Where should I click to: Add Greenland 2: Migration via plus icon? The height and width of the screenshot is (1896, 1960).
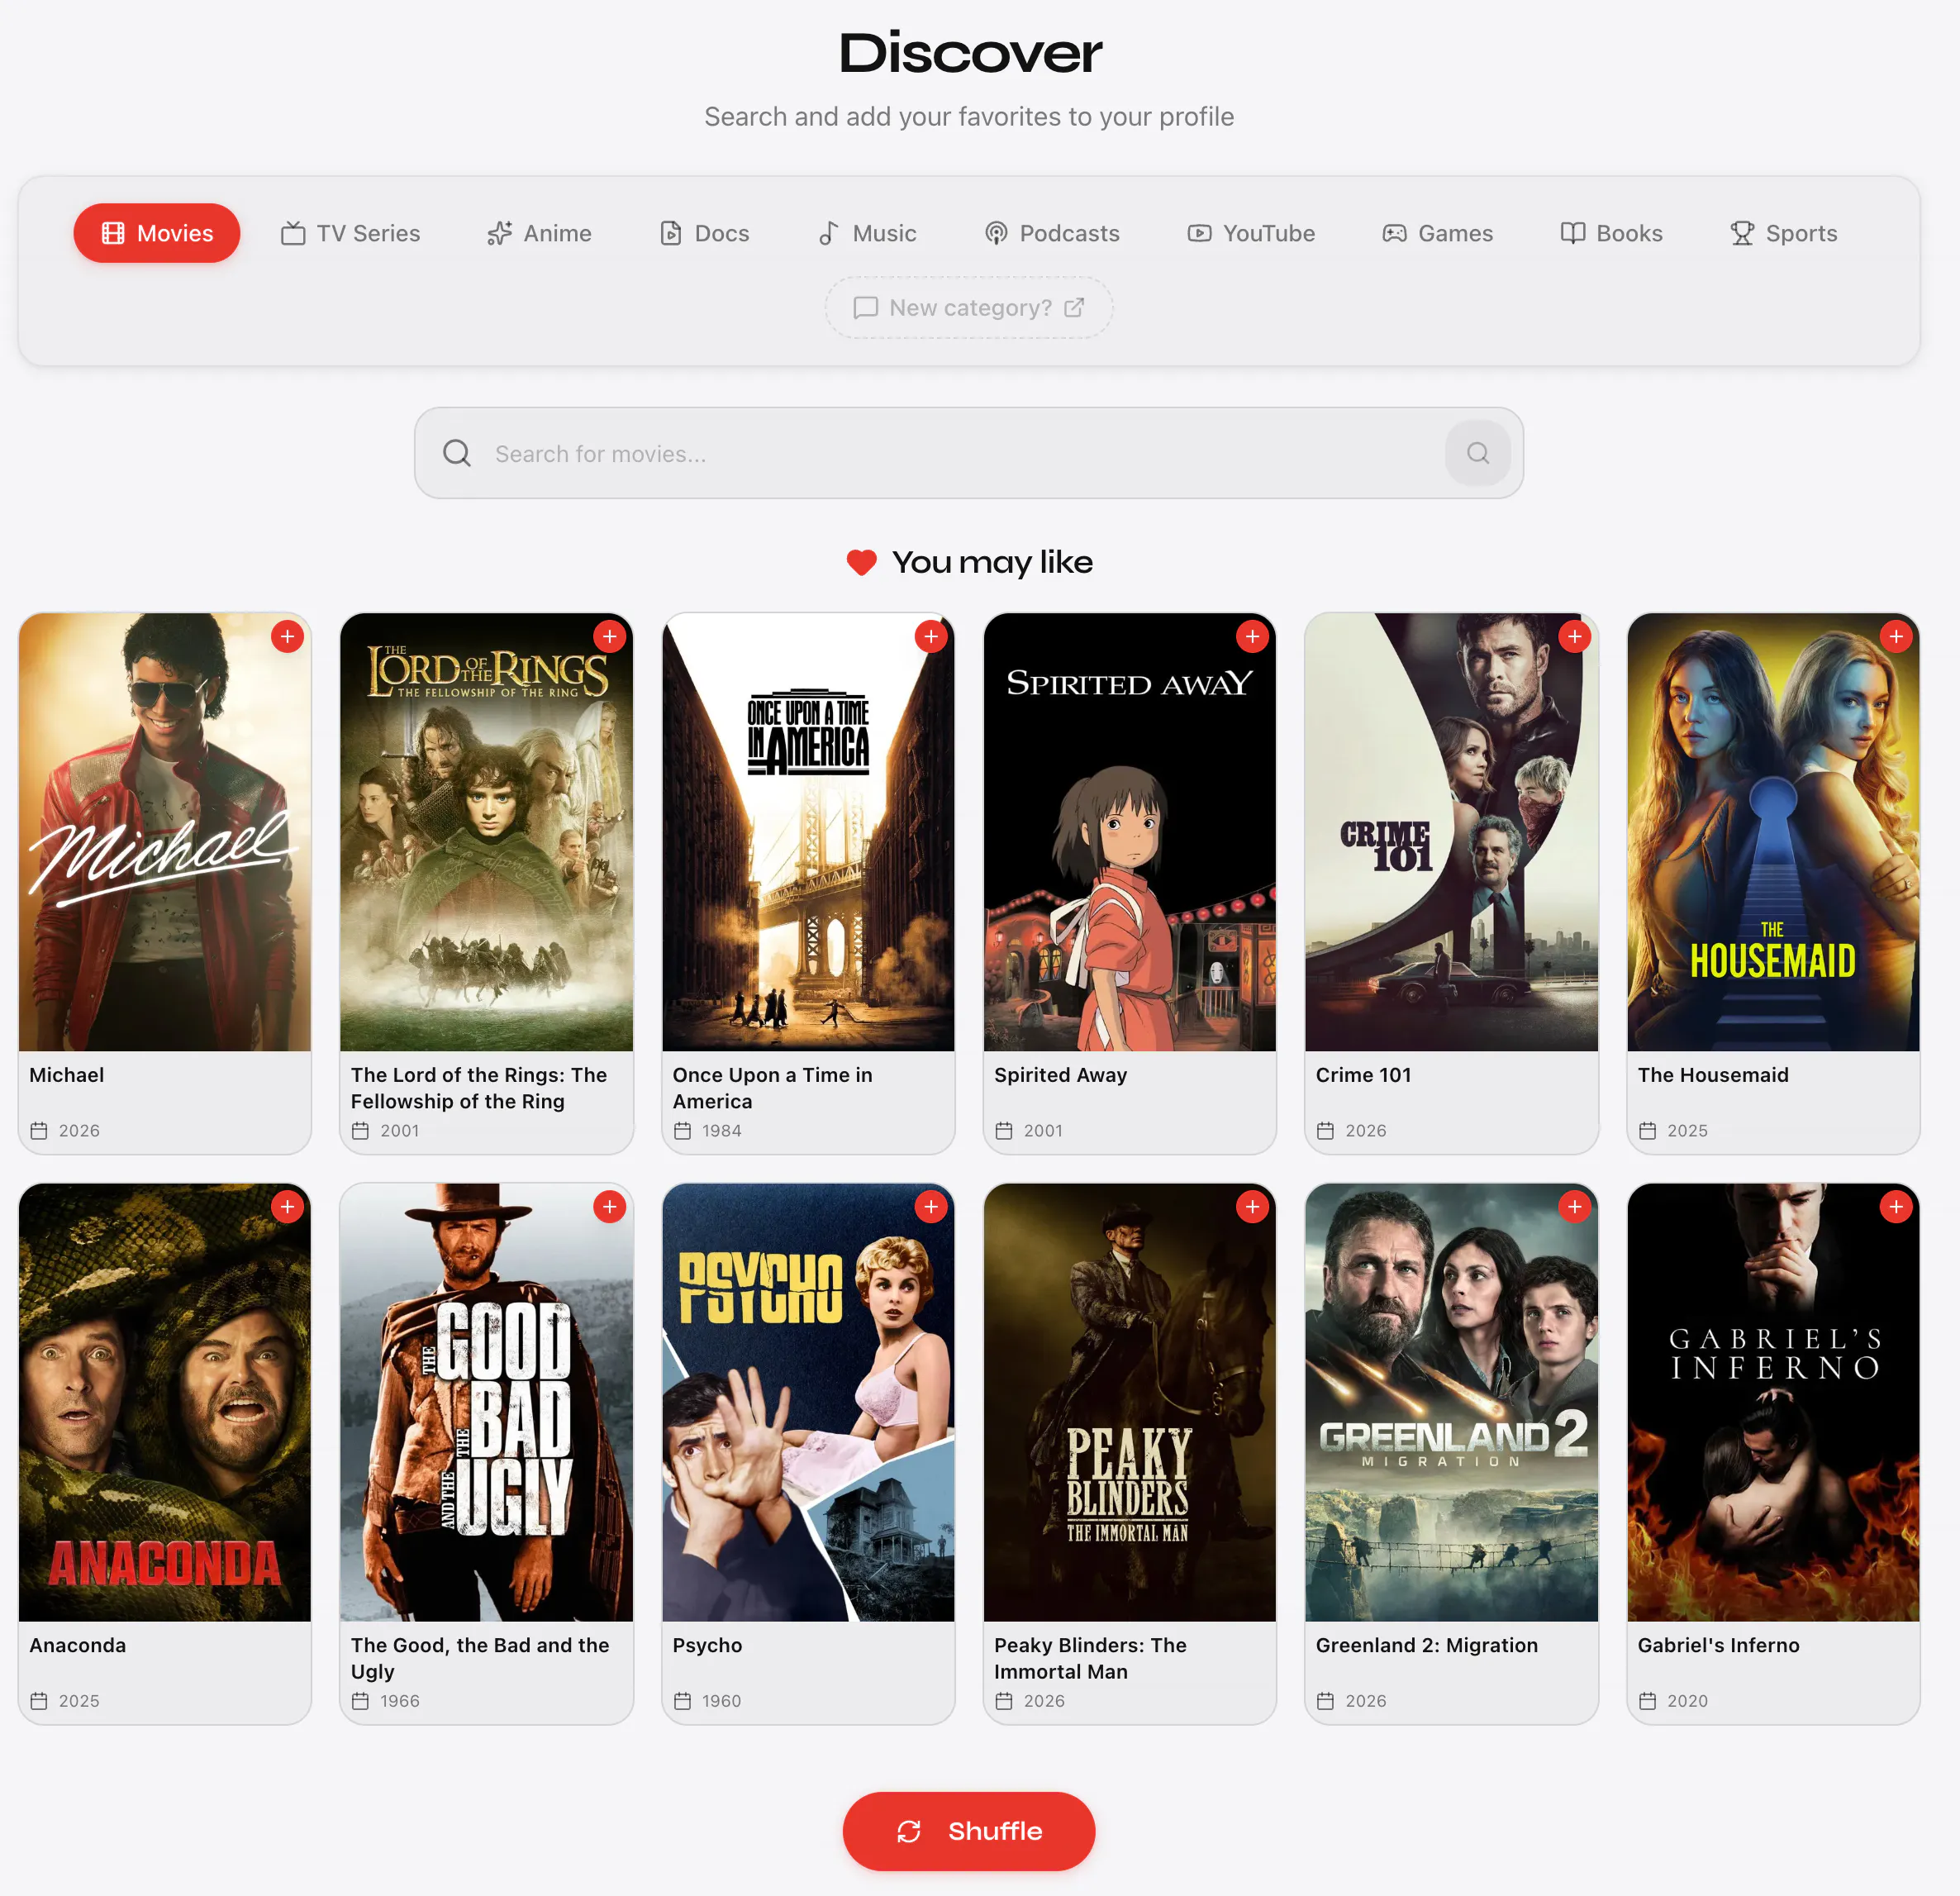pyautogui.click(x=1574, y=1207)
